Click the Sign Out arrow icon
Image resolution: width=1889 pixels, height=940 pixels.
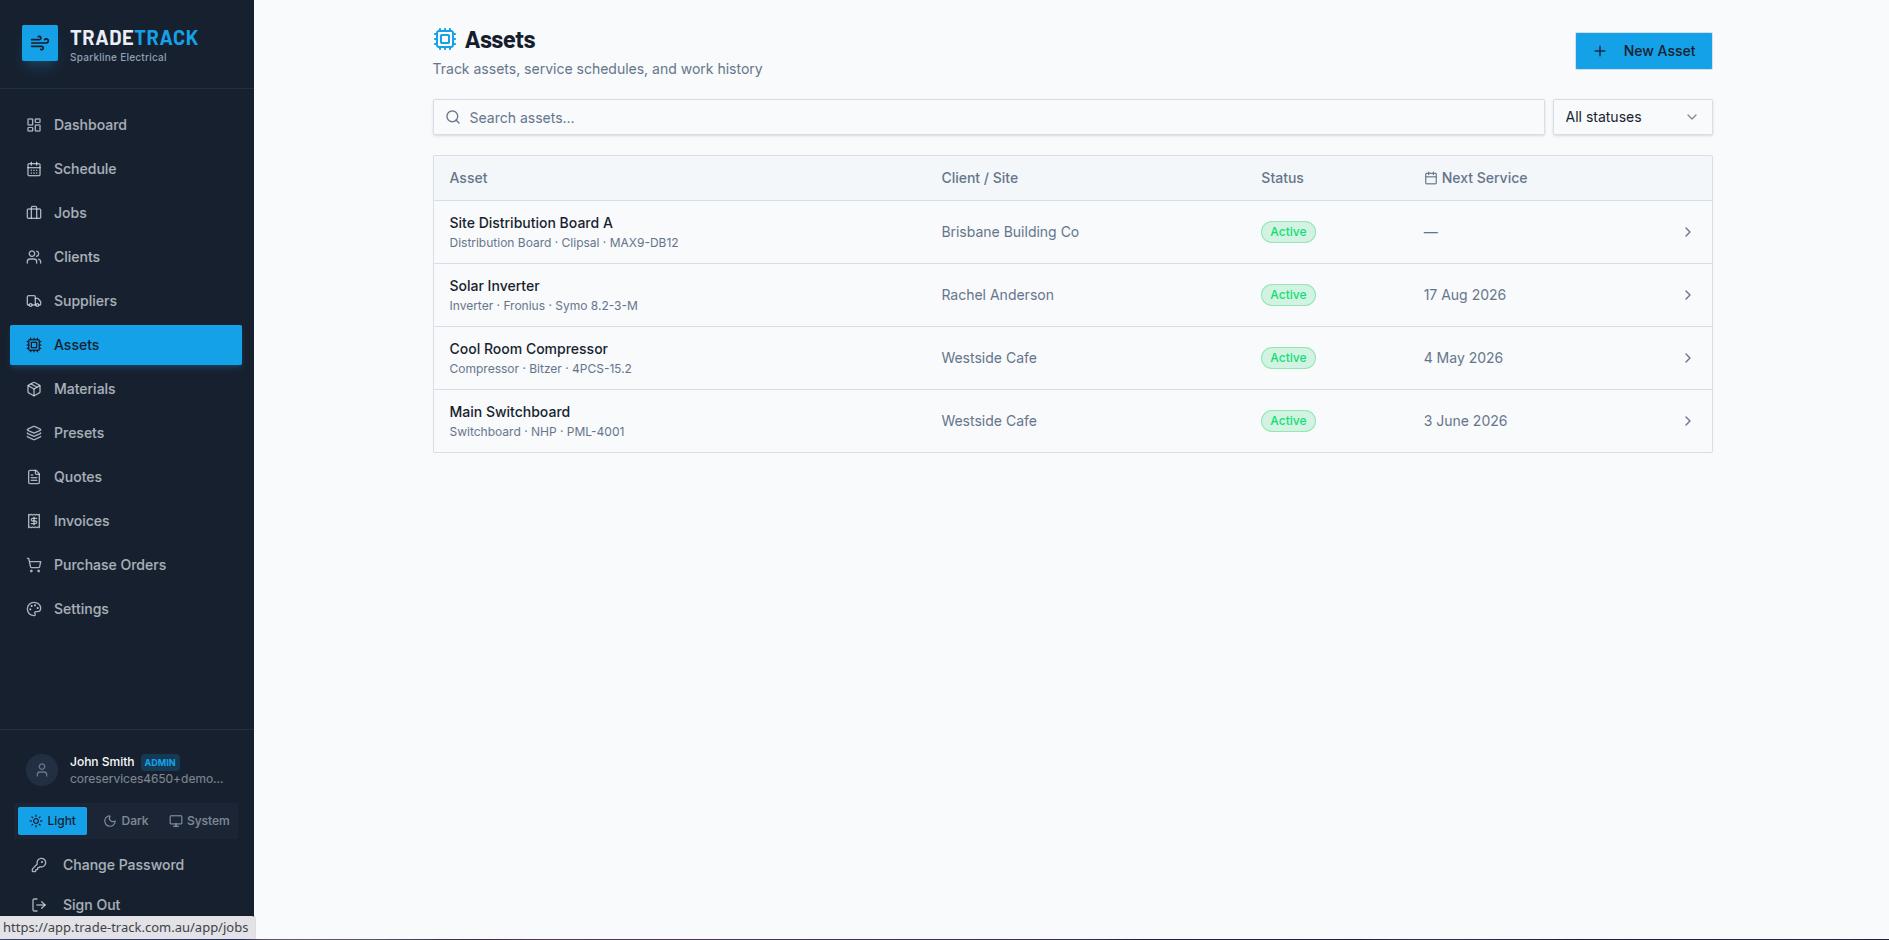point(39,905)
